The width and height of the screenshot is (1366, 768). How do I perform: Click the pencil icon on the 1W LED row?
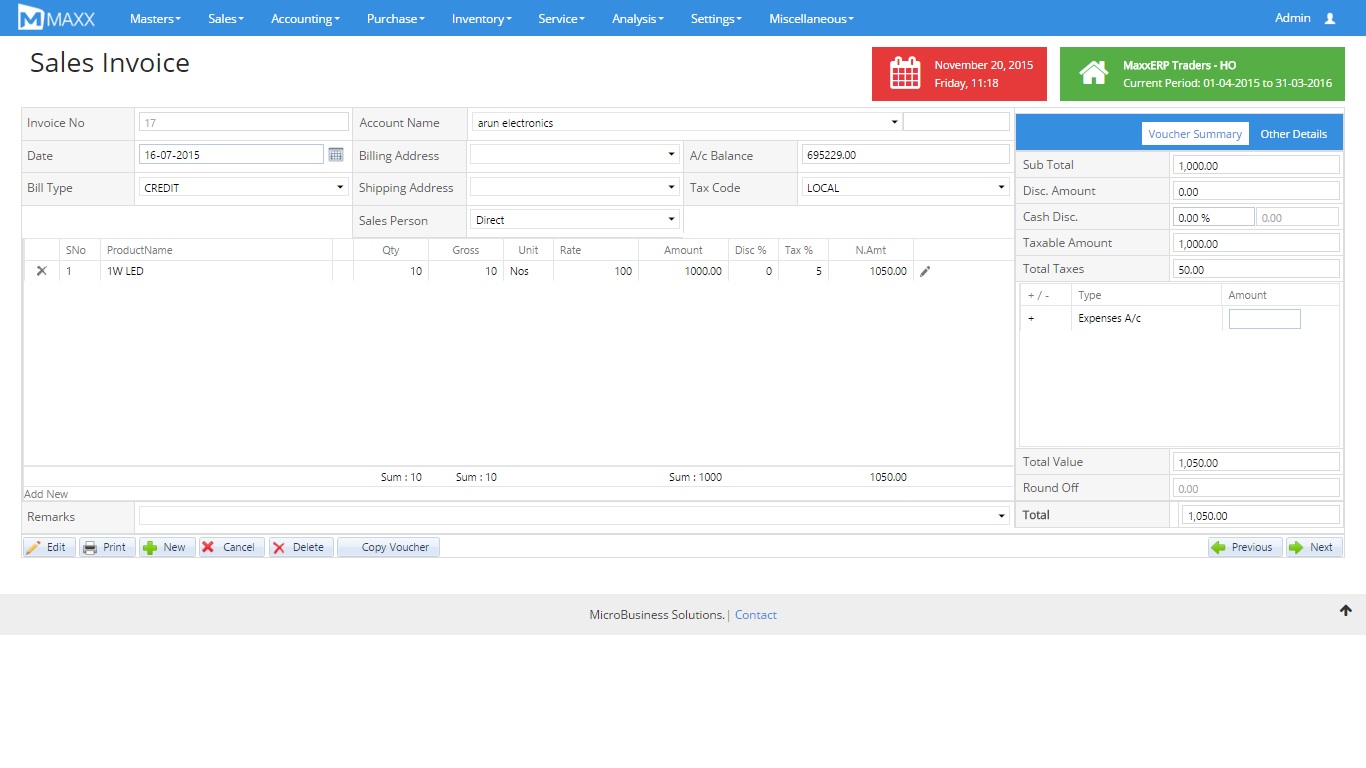point(925,271)
